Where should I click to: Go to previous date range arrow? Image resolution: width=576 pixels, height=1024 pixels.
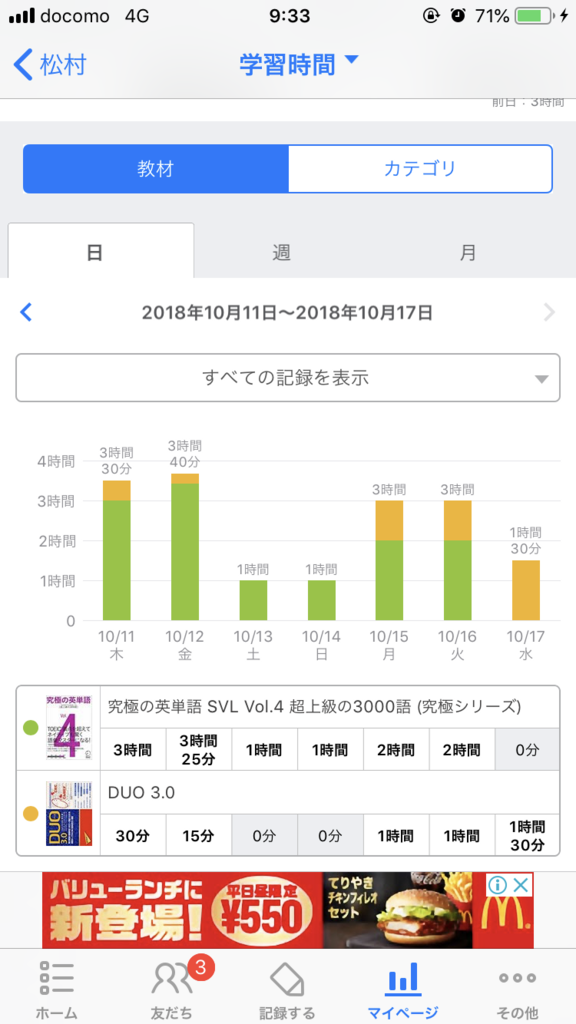[x=26, y=313]
